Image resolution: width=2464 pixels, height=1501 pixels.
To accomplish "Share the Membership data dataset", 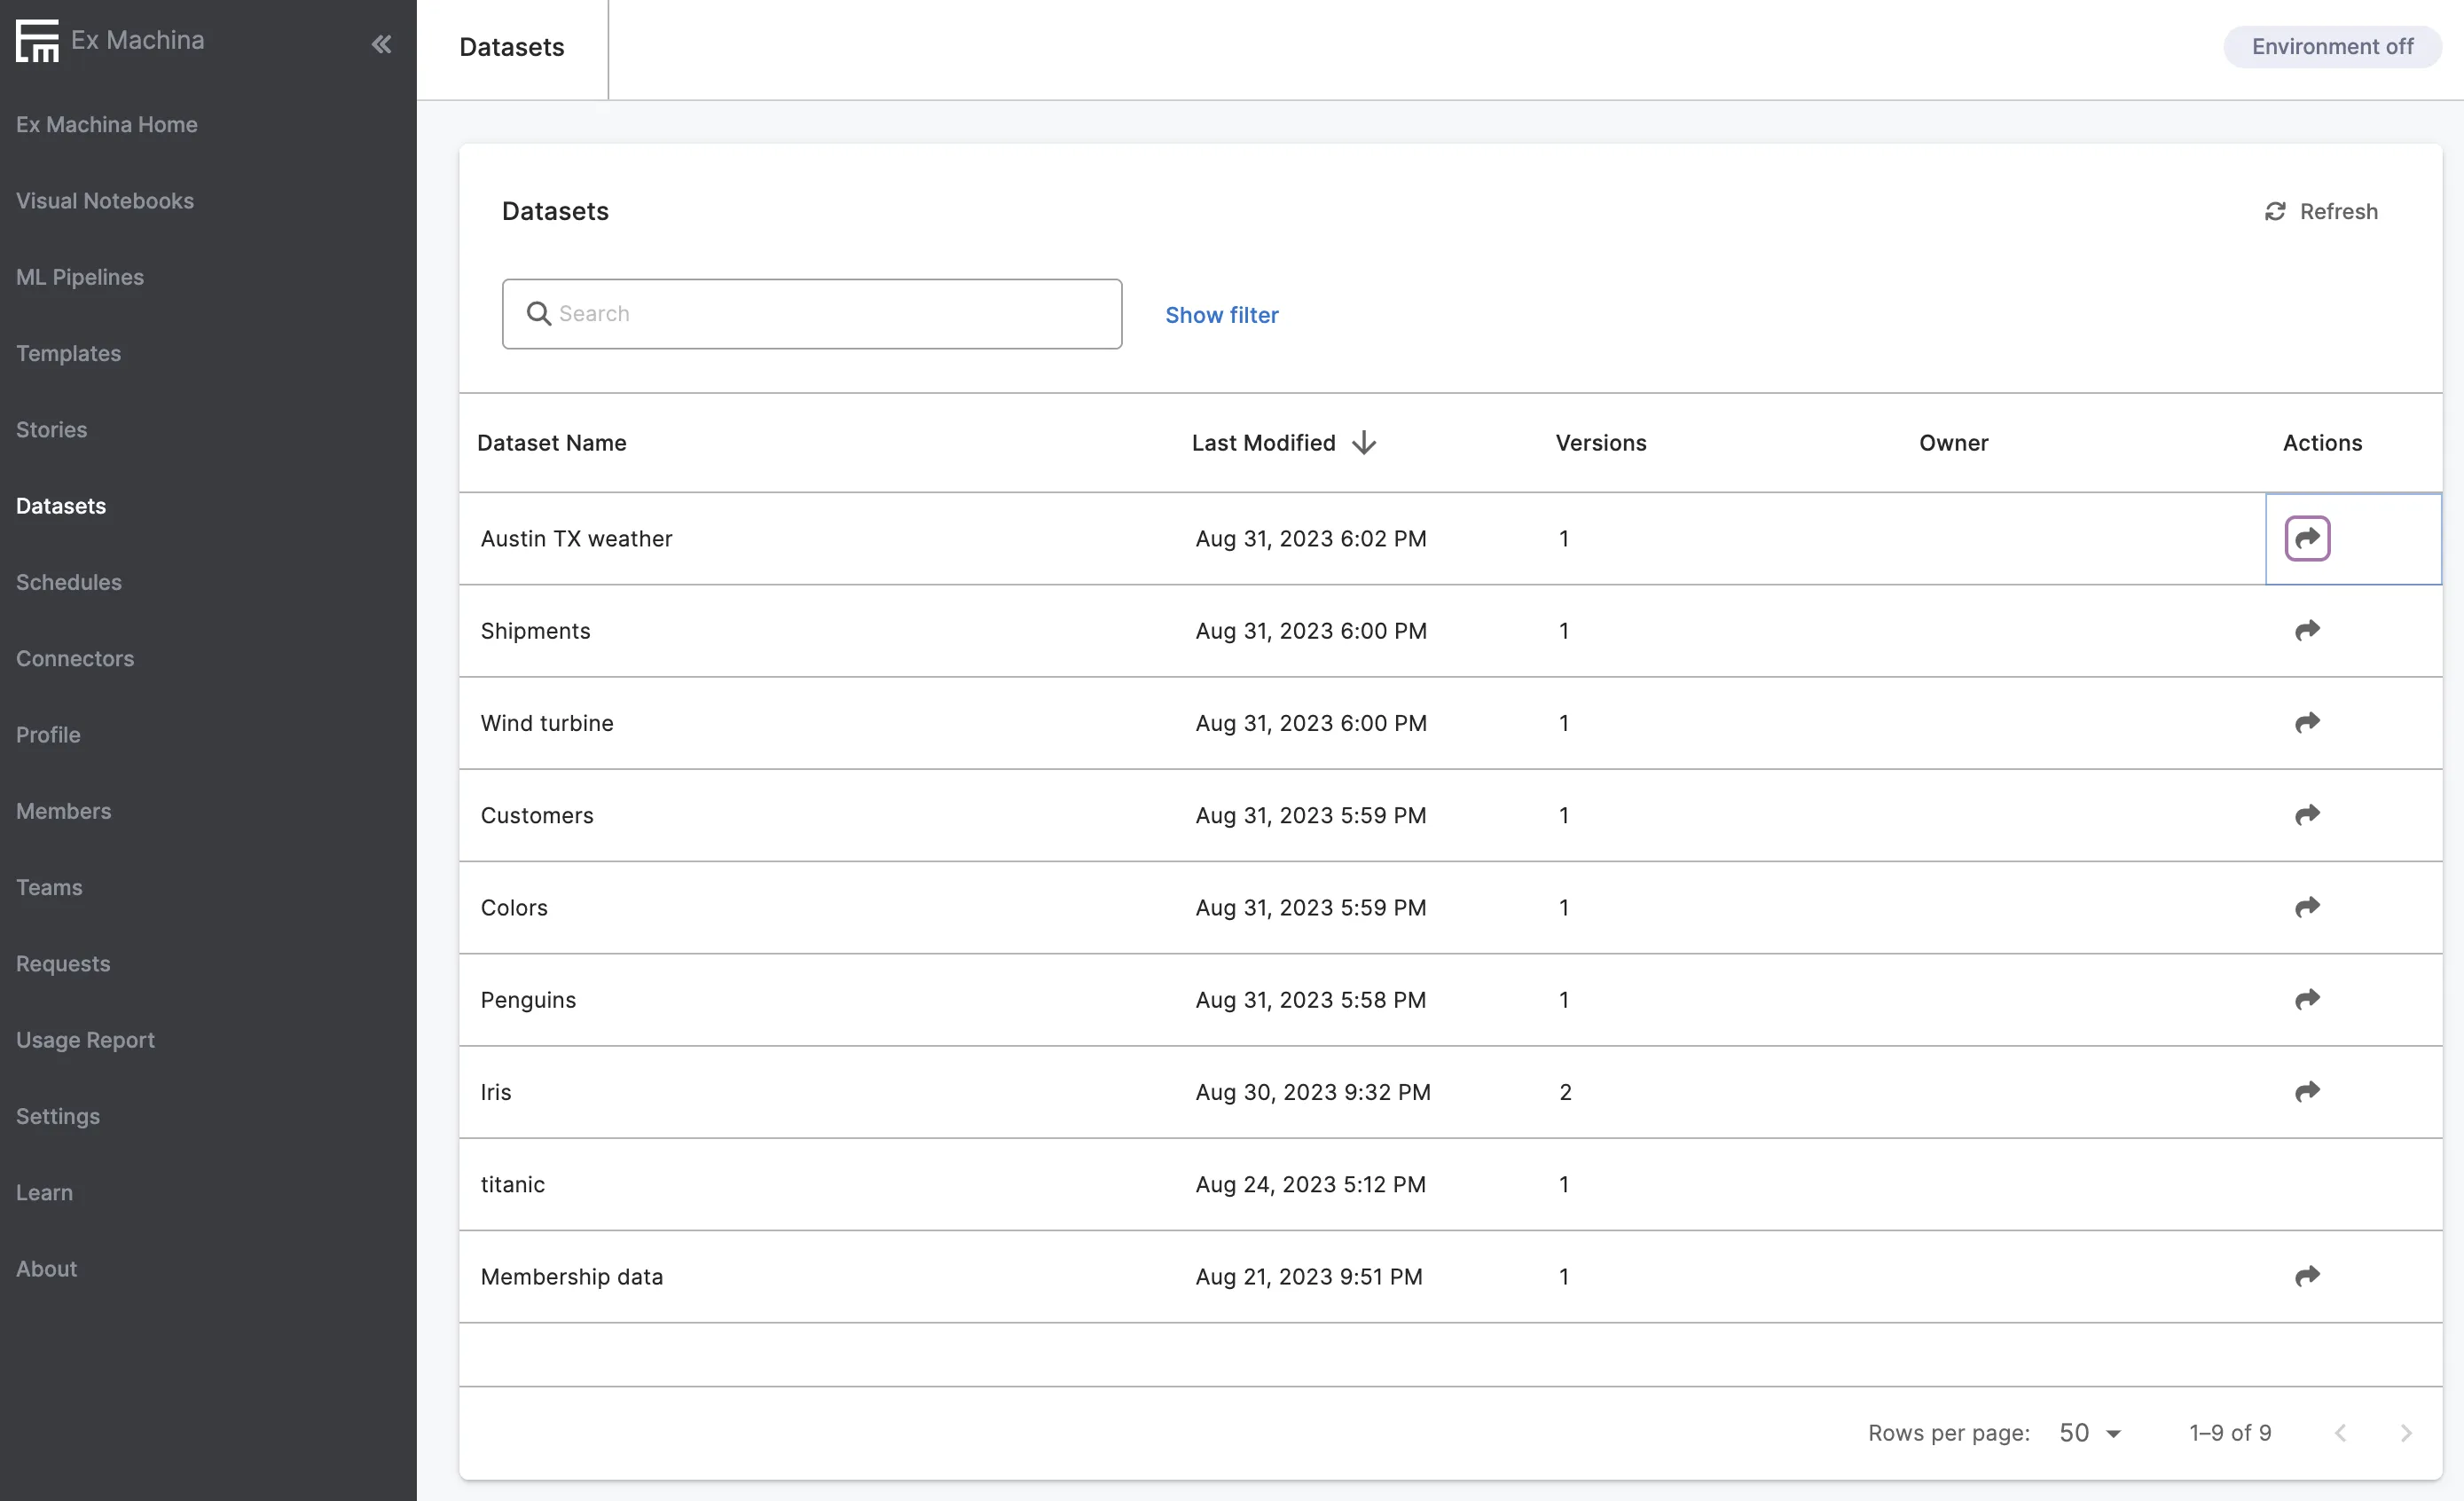I will pos(2306,1276).
